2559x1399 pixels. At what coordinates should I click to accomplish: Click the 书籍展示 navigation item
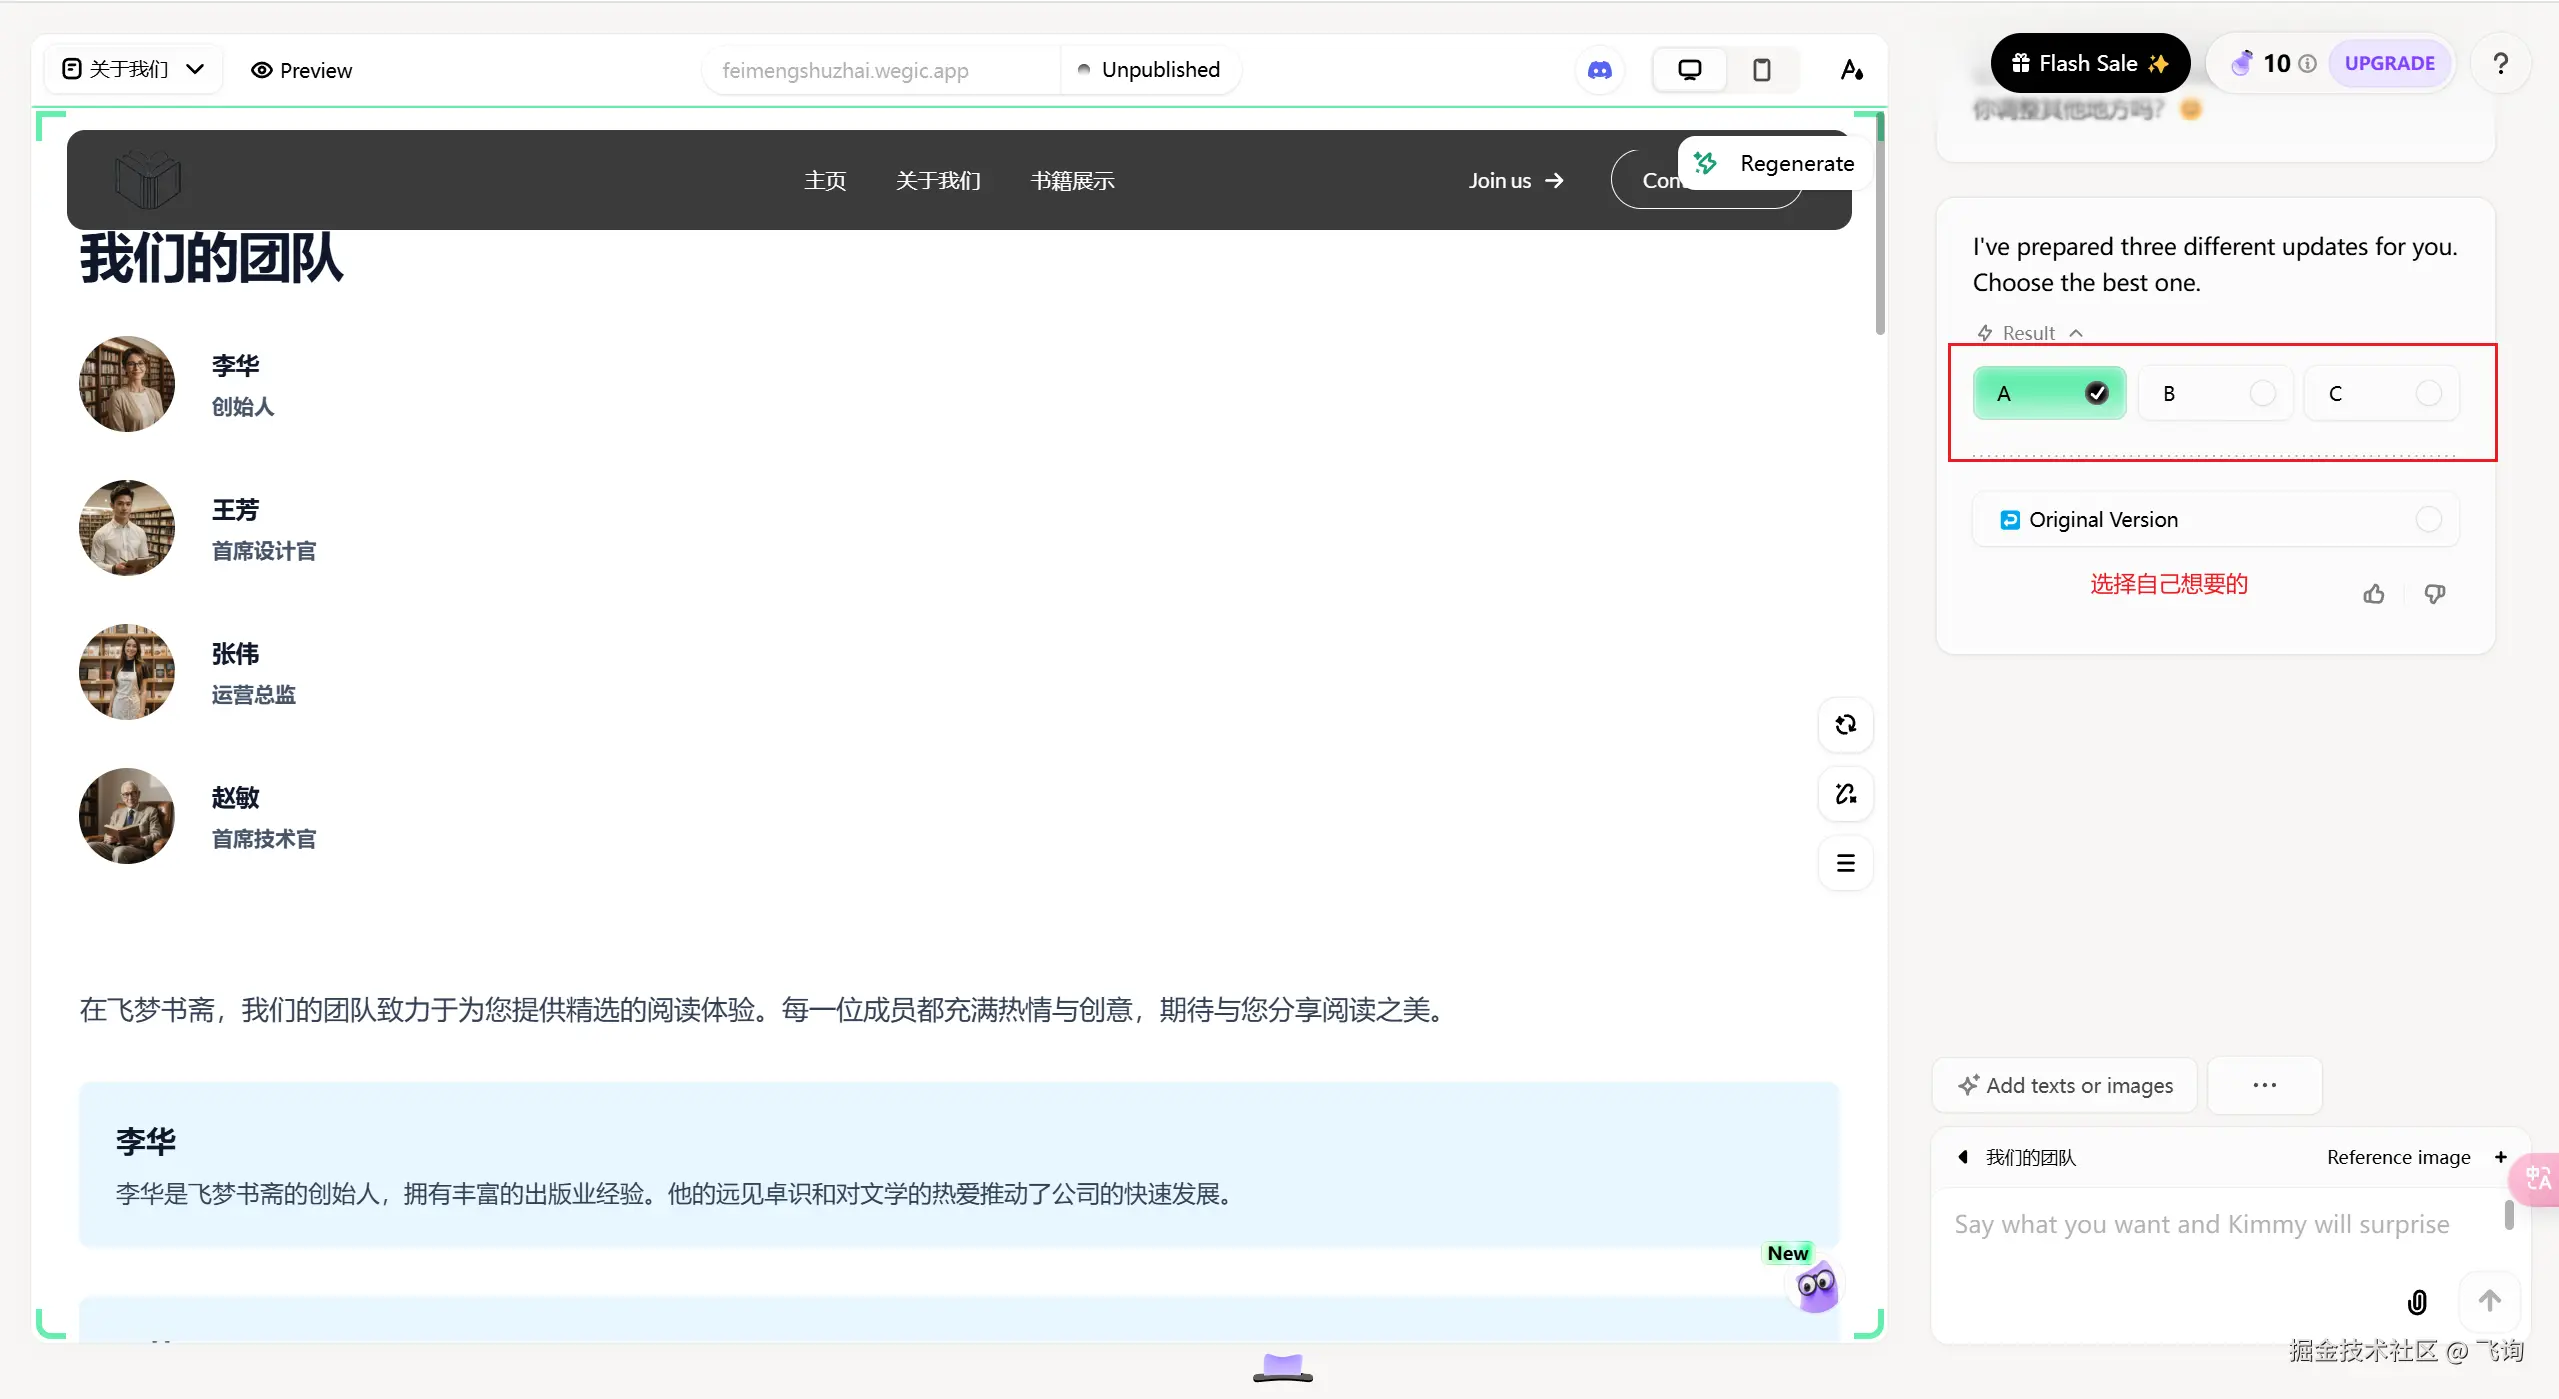[1072, 181]
